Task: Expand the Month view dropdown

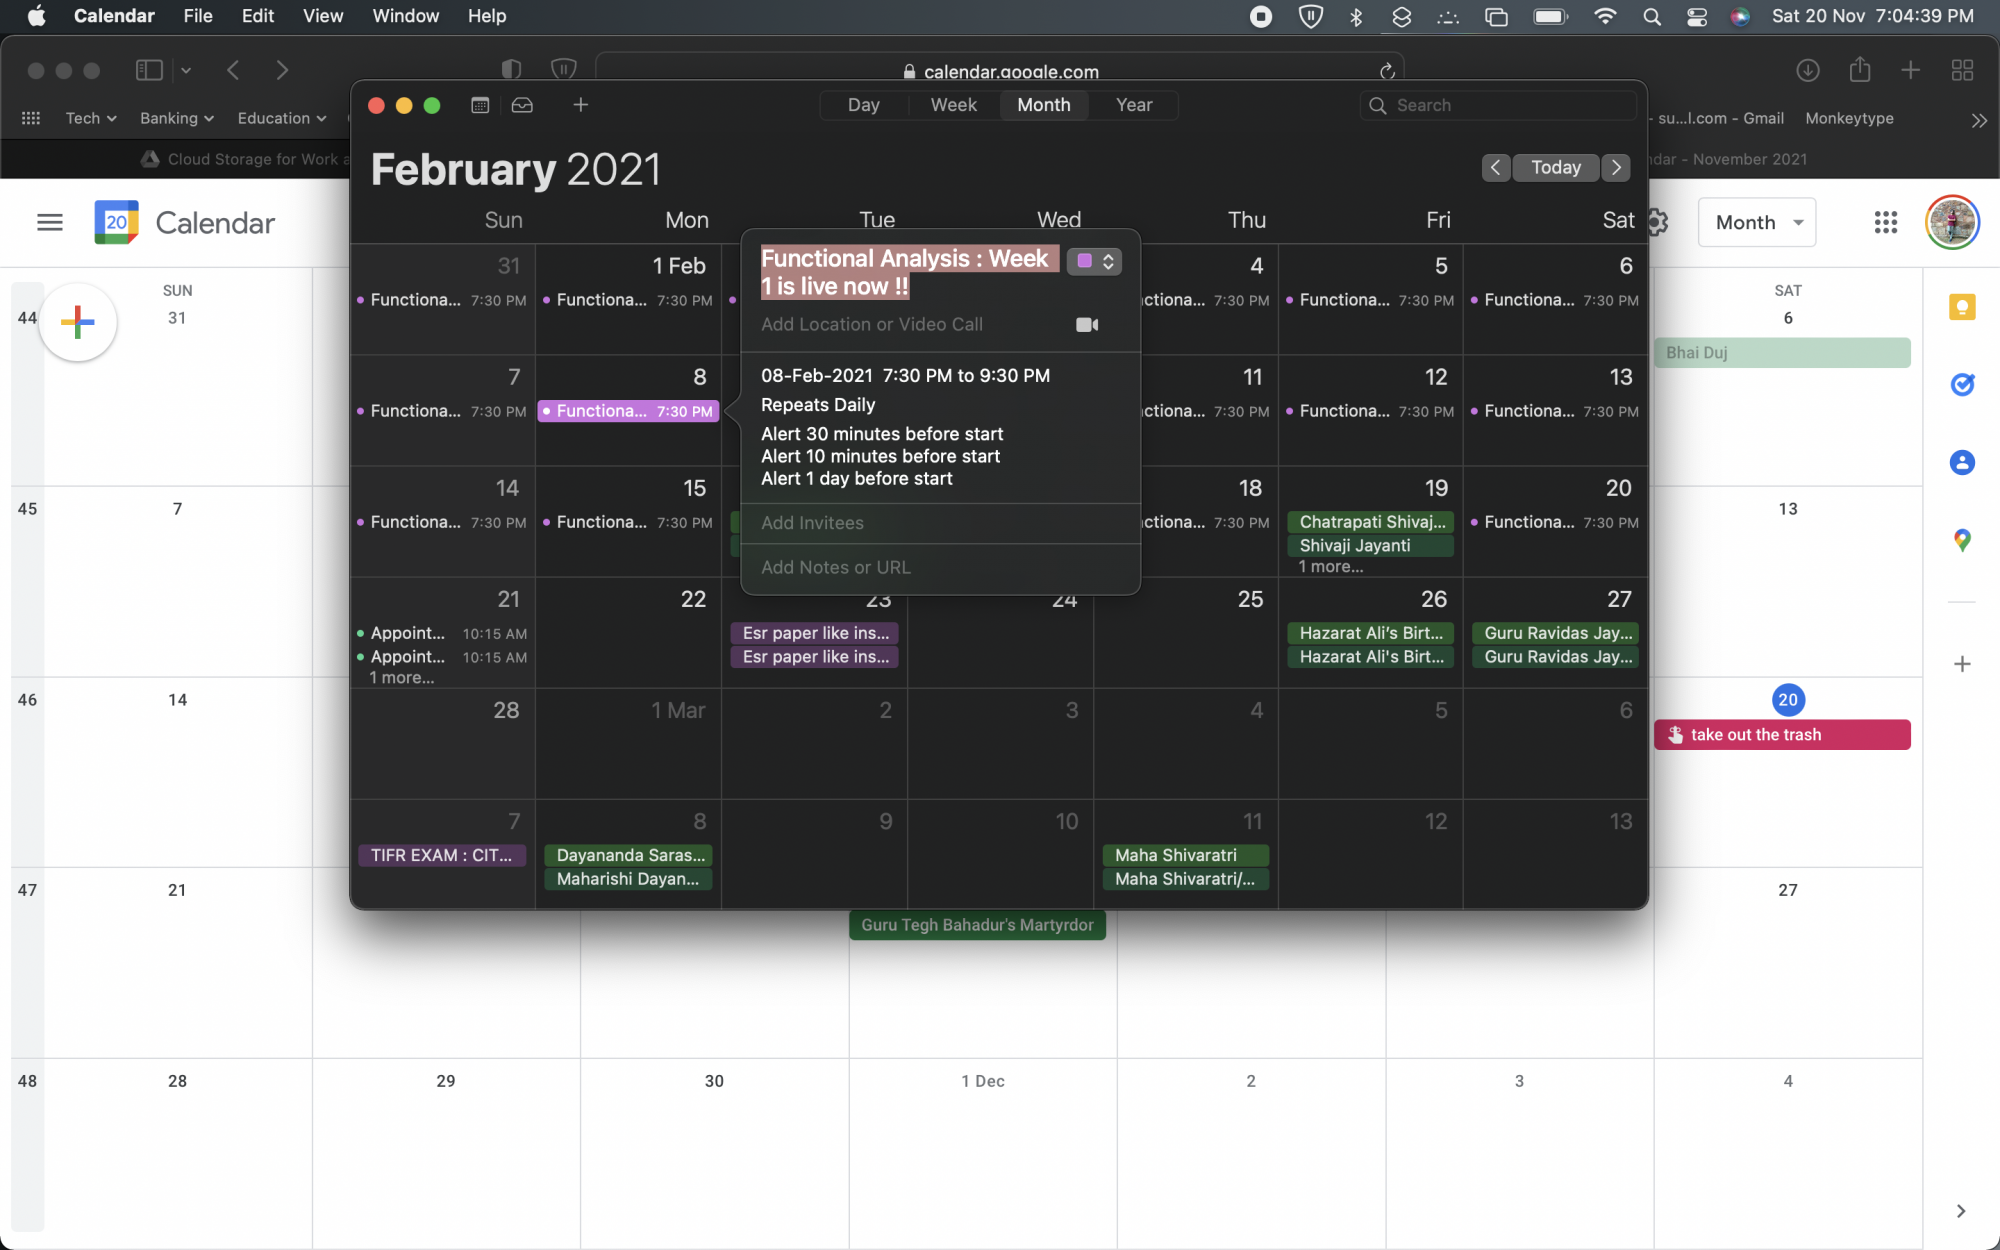Action: click(1757, 222)
